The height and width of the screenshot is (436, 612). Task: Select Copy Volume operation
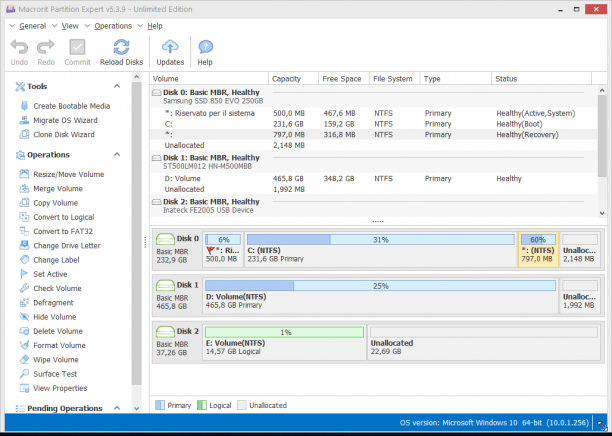click(x=49, y=203)
